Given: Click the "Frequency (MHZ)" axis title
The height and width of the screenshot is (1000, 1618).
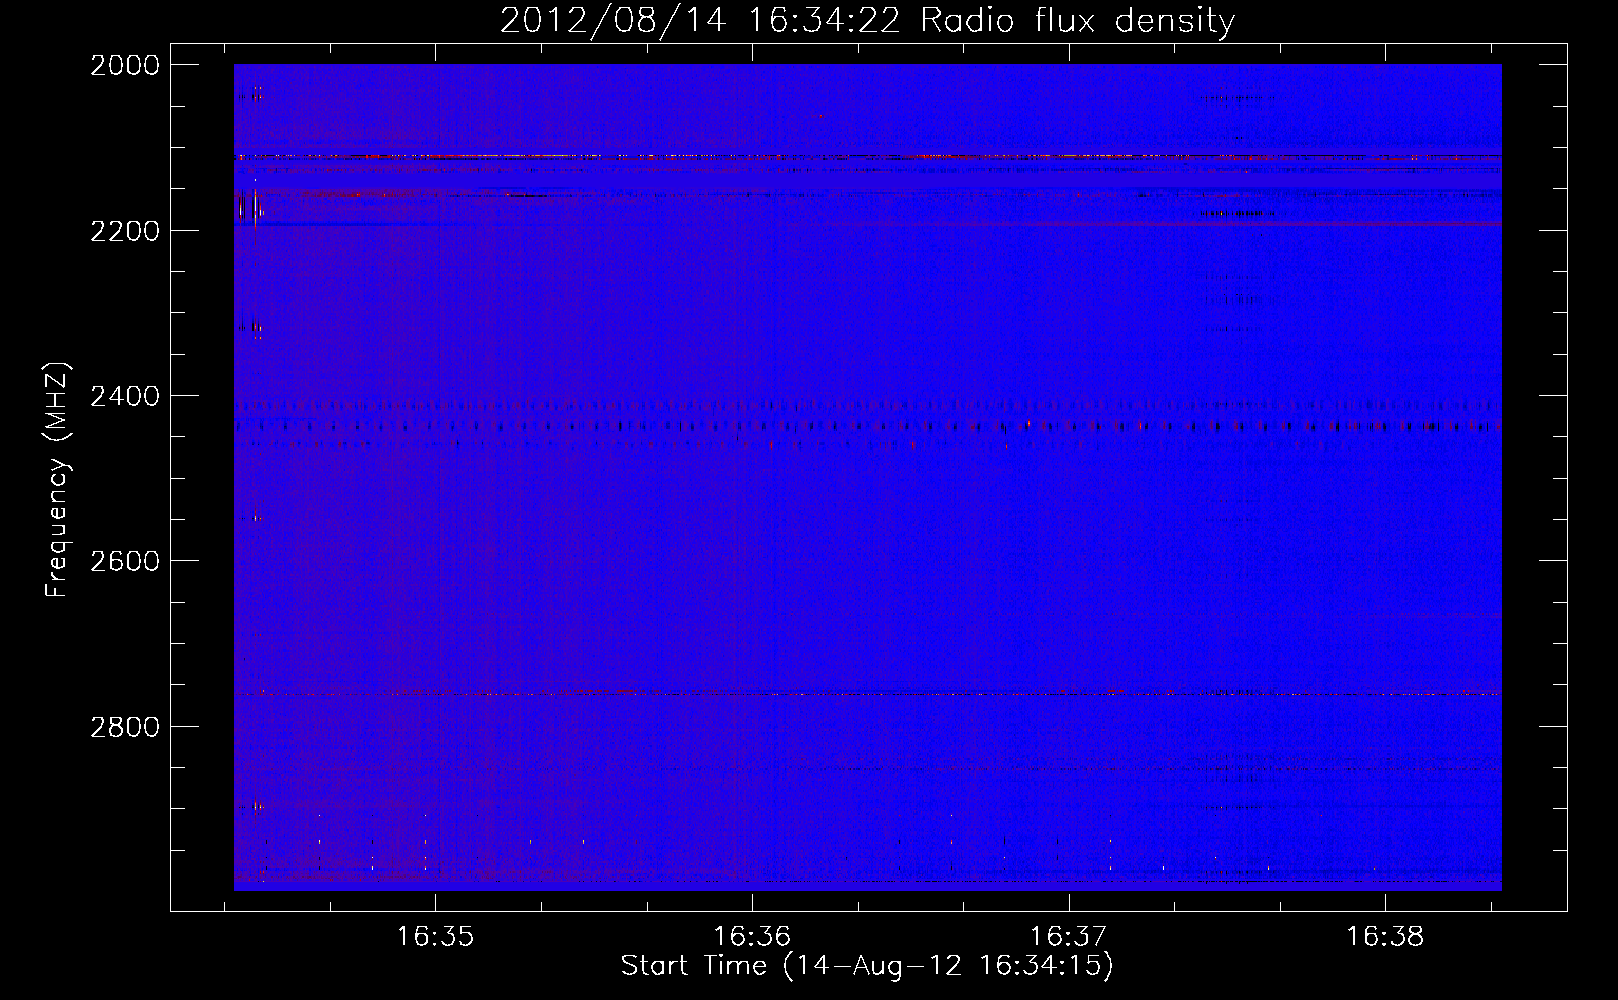Looking at the screenshot, I should [58, 480].
